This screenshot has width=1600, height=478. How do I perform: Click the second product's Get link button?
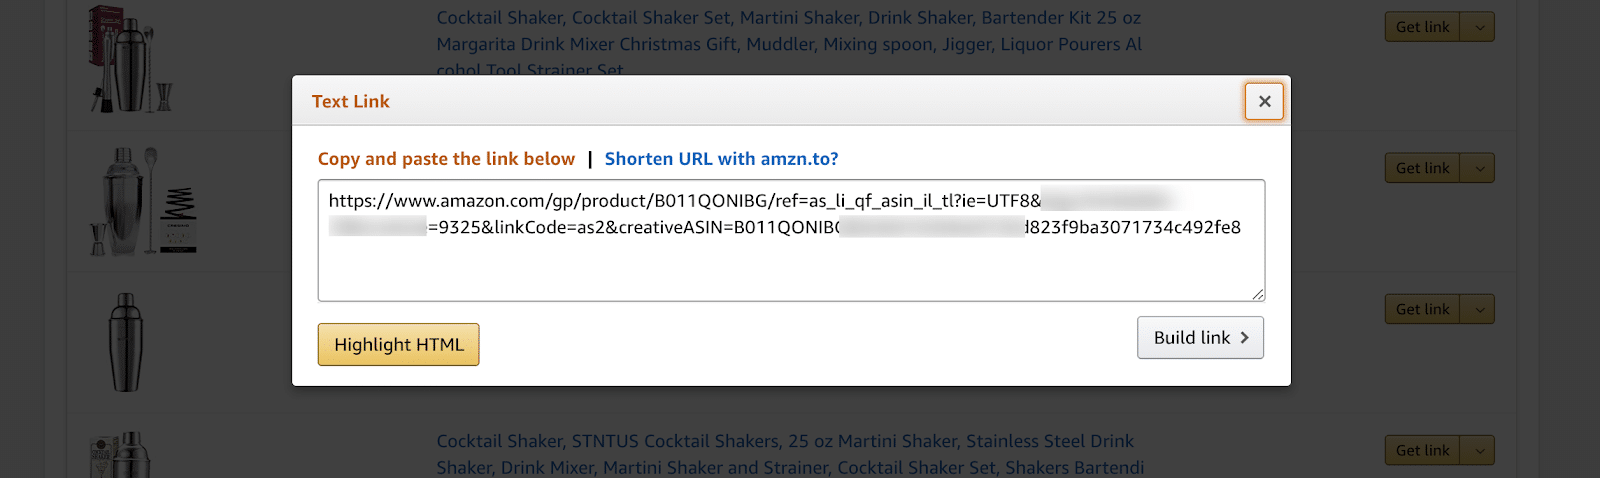[1422, 168]
